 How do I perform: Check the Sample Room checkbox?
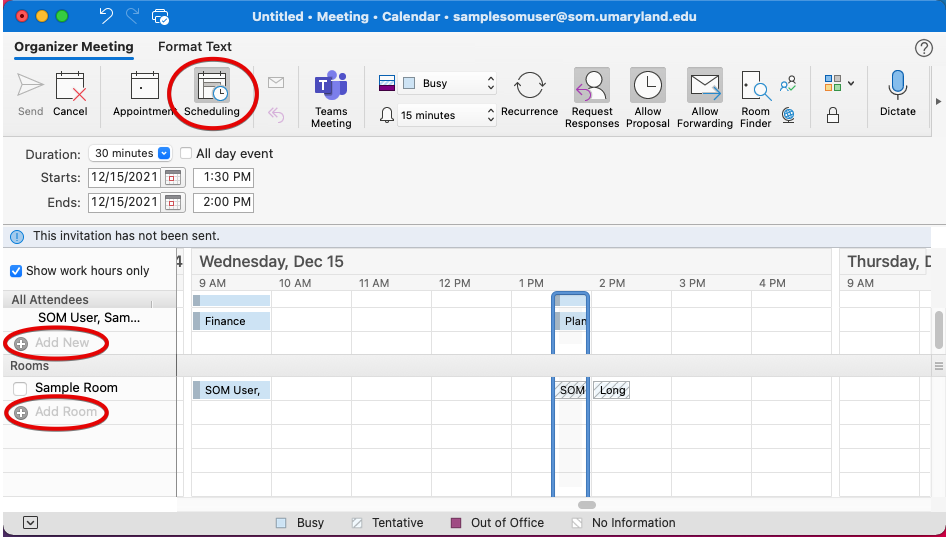[x=20, y=388]
